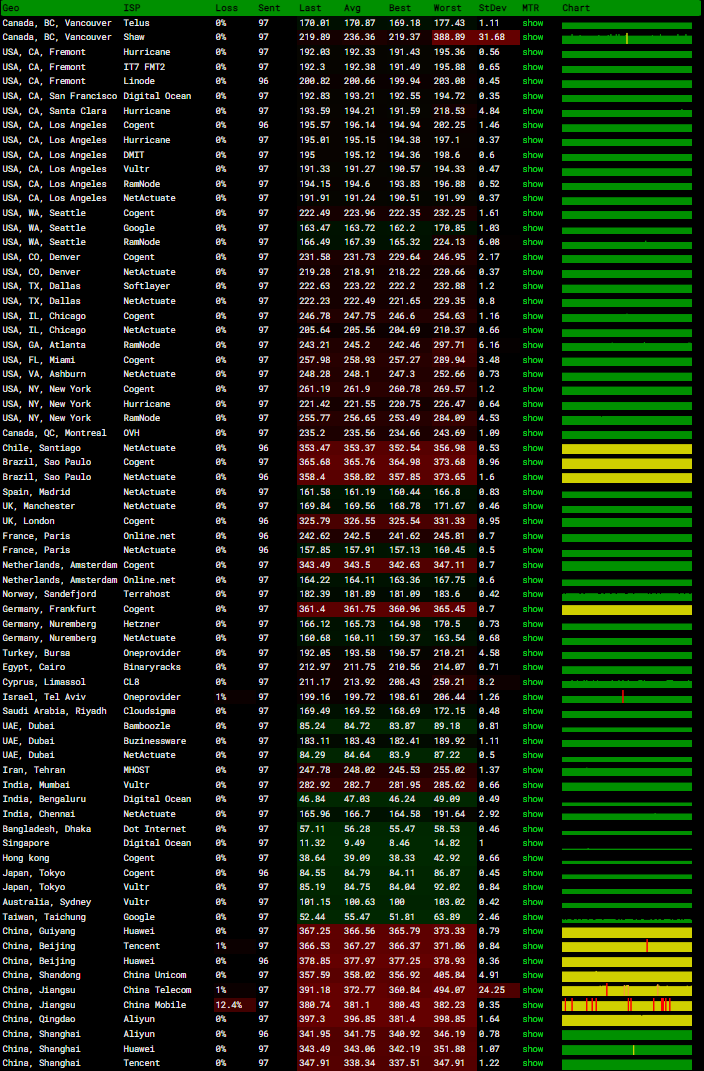Click the Worst column header
704x1071 pixels.
click(x=447, y=8)
